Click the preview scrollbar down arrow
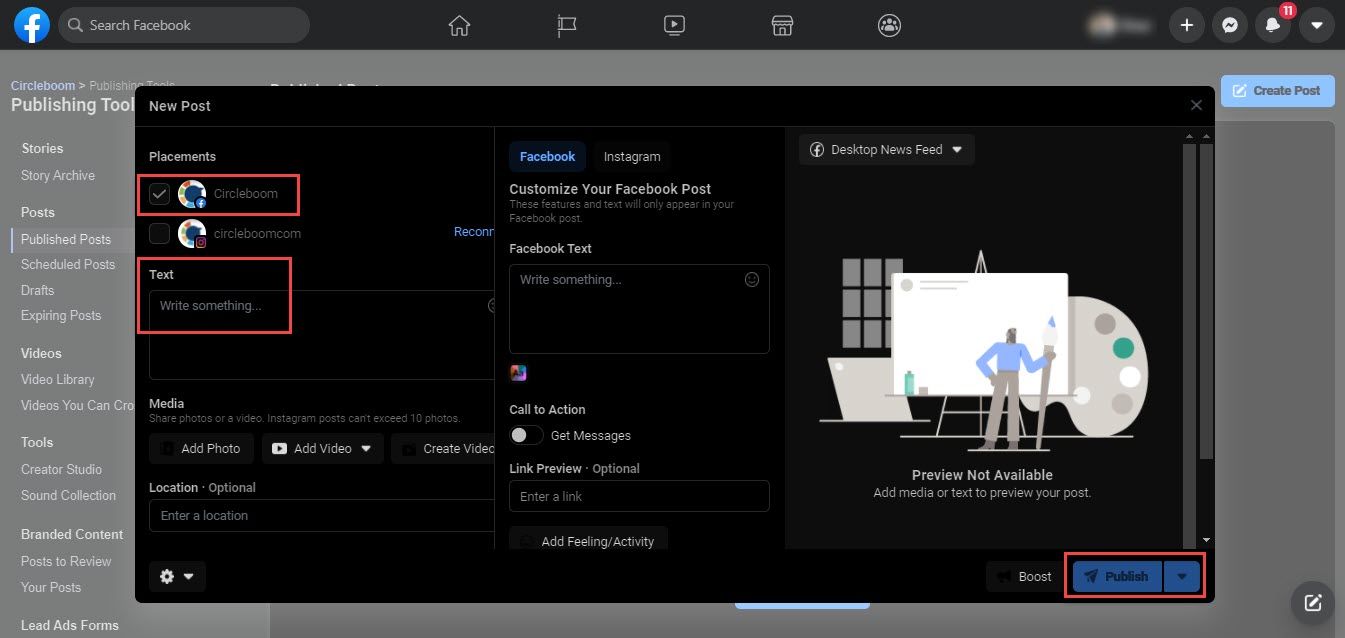 tap(1206, 540)
